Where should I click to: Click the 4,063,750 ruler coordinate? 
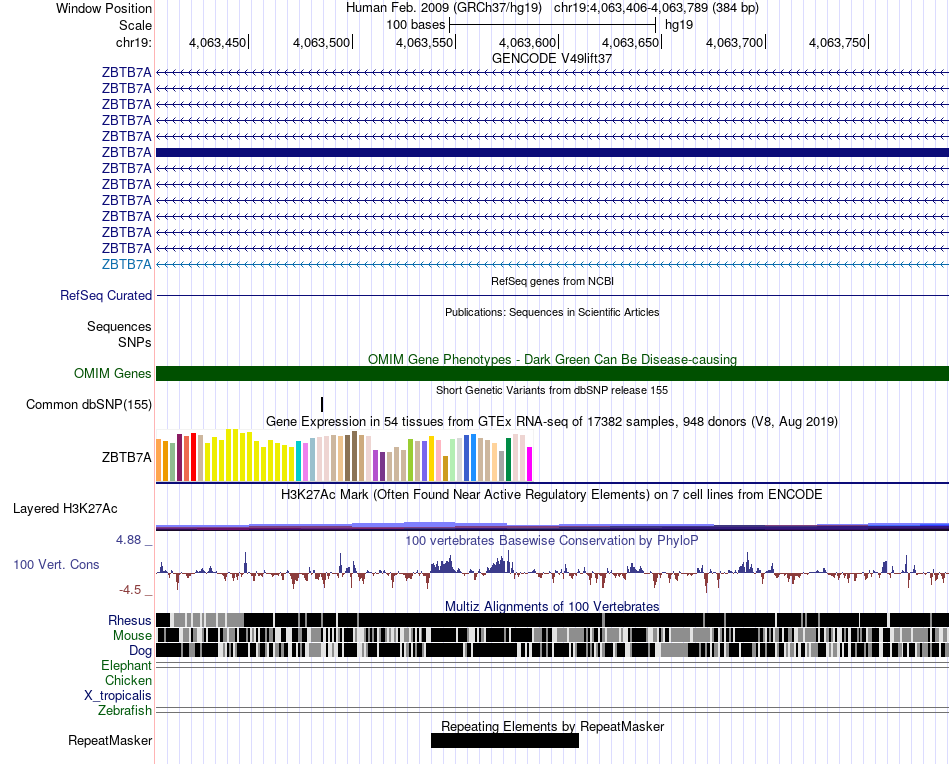[x=837, y=43]
